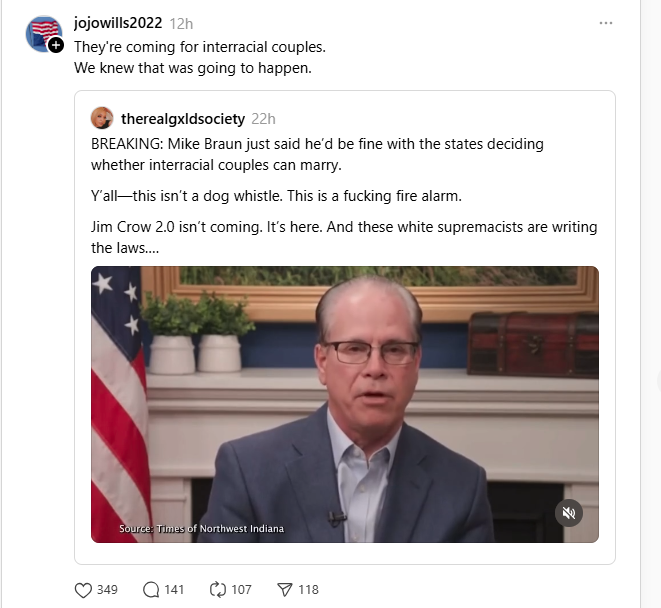View the 349 likes count
Screen dimensions: 661x608
tap(107, 589)
